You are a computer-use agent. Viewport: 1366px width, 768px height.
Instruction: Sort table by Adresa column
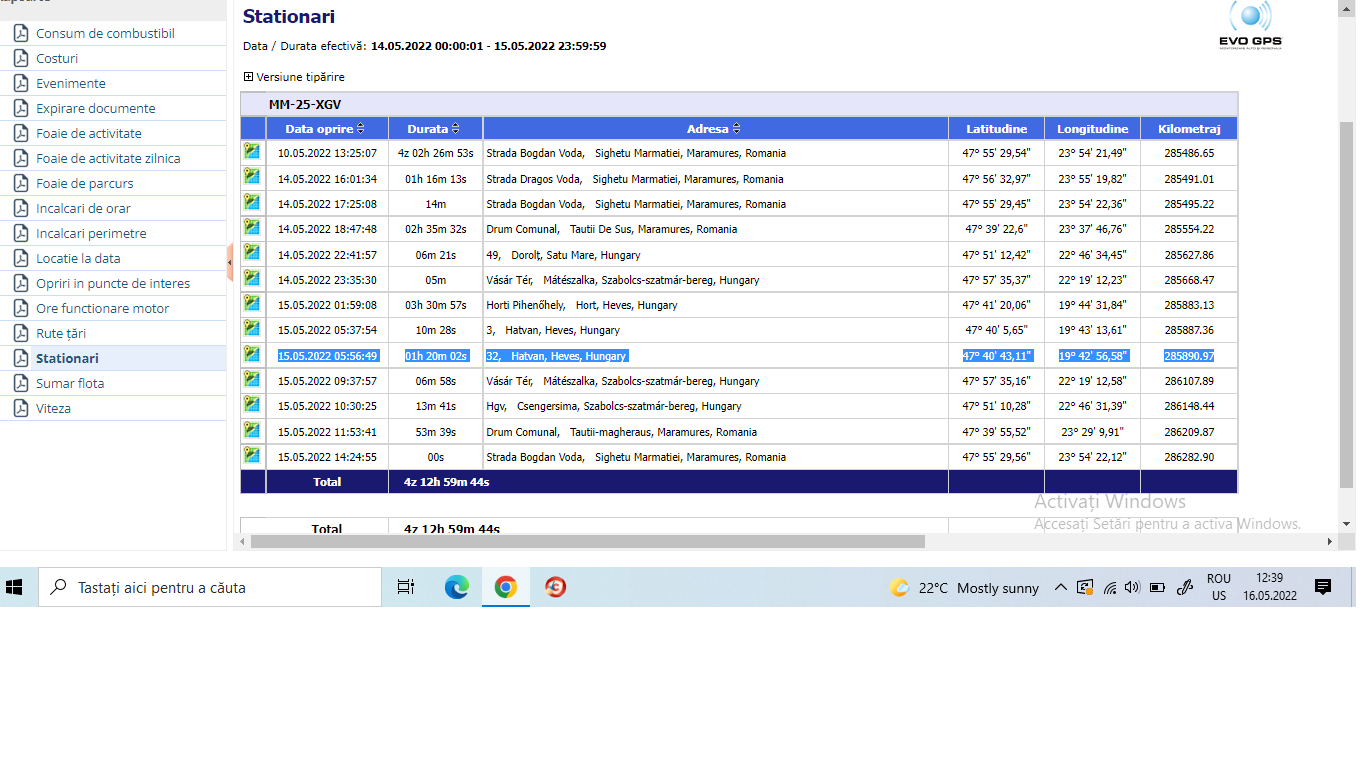pos(715,128)
